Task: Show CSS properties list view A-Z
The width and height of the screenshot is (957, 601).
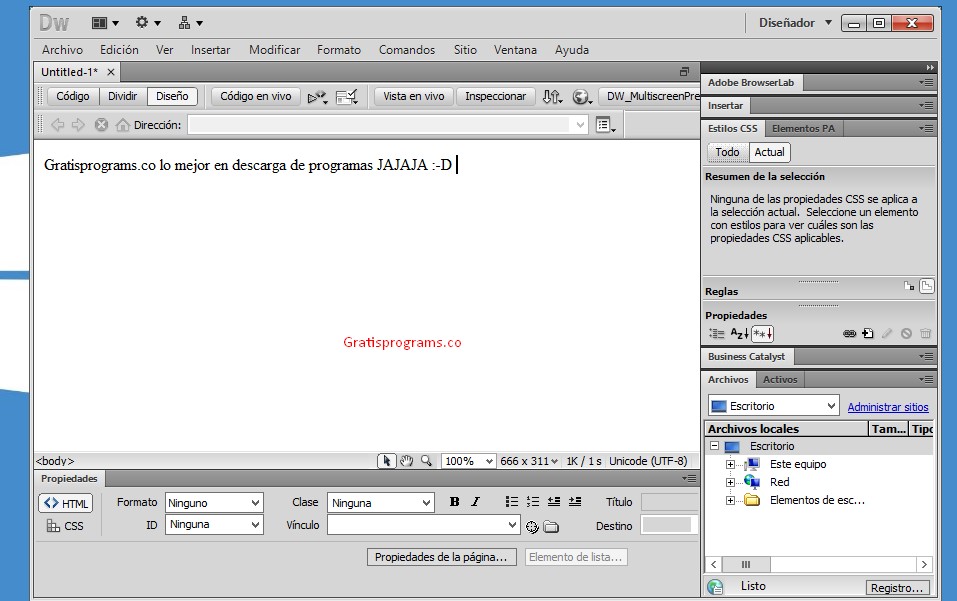Action: pos(739,334)
